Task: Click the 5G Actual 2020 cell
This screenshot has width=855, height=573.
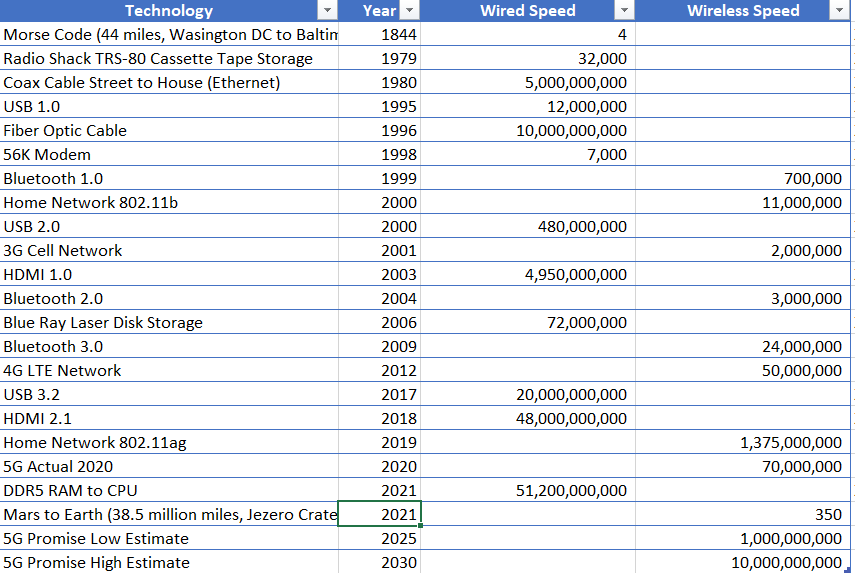Action: (169, 466)
